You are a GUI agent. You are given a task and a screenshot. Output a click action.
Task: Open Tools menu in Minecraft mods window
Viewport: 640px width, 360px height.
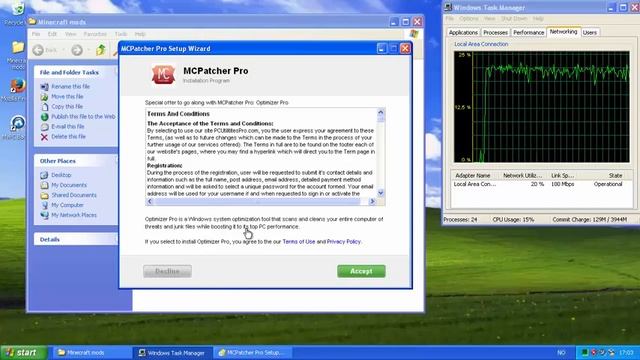[x=121, y=34]
